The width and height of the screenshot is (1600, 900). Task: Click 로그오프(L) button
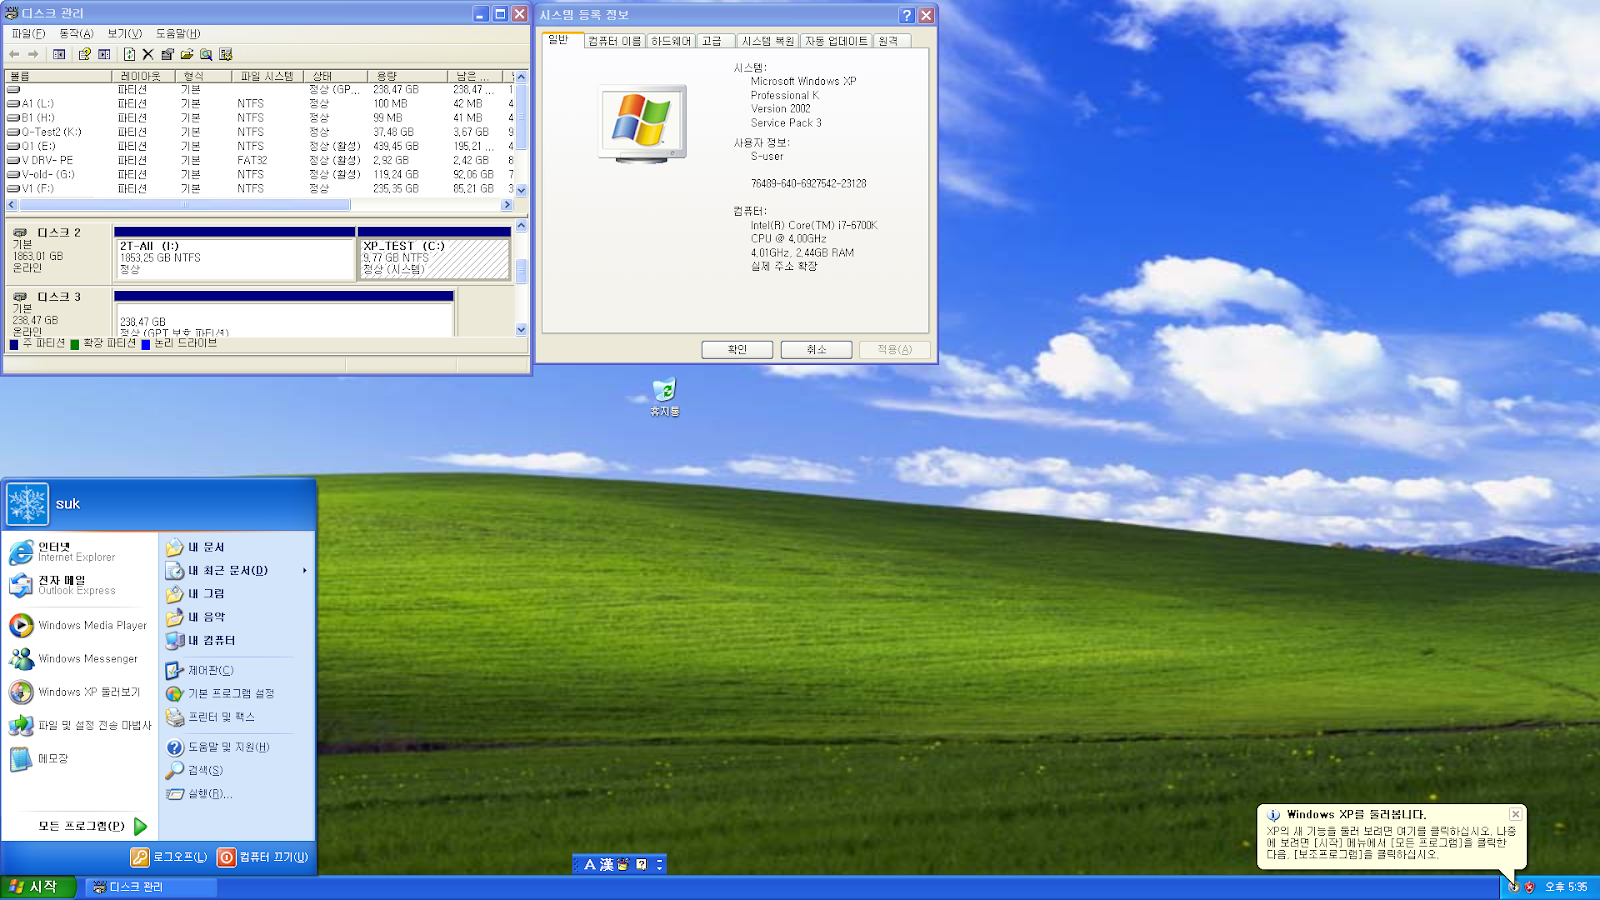click(x=169, y=857)
